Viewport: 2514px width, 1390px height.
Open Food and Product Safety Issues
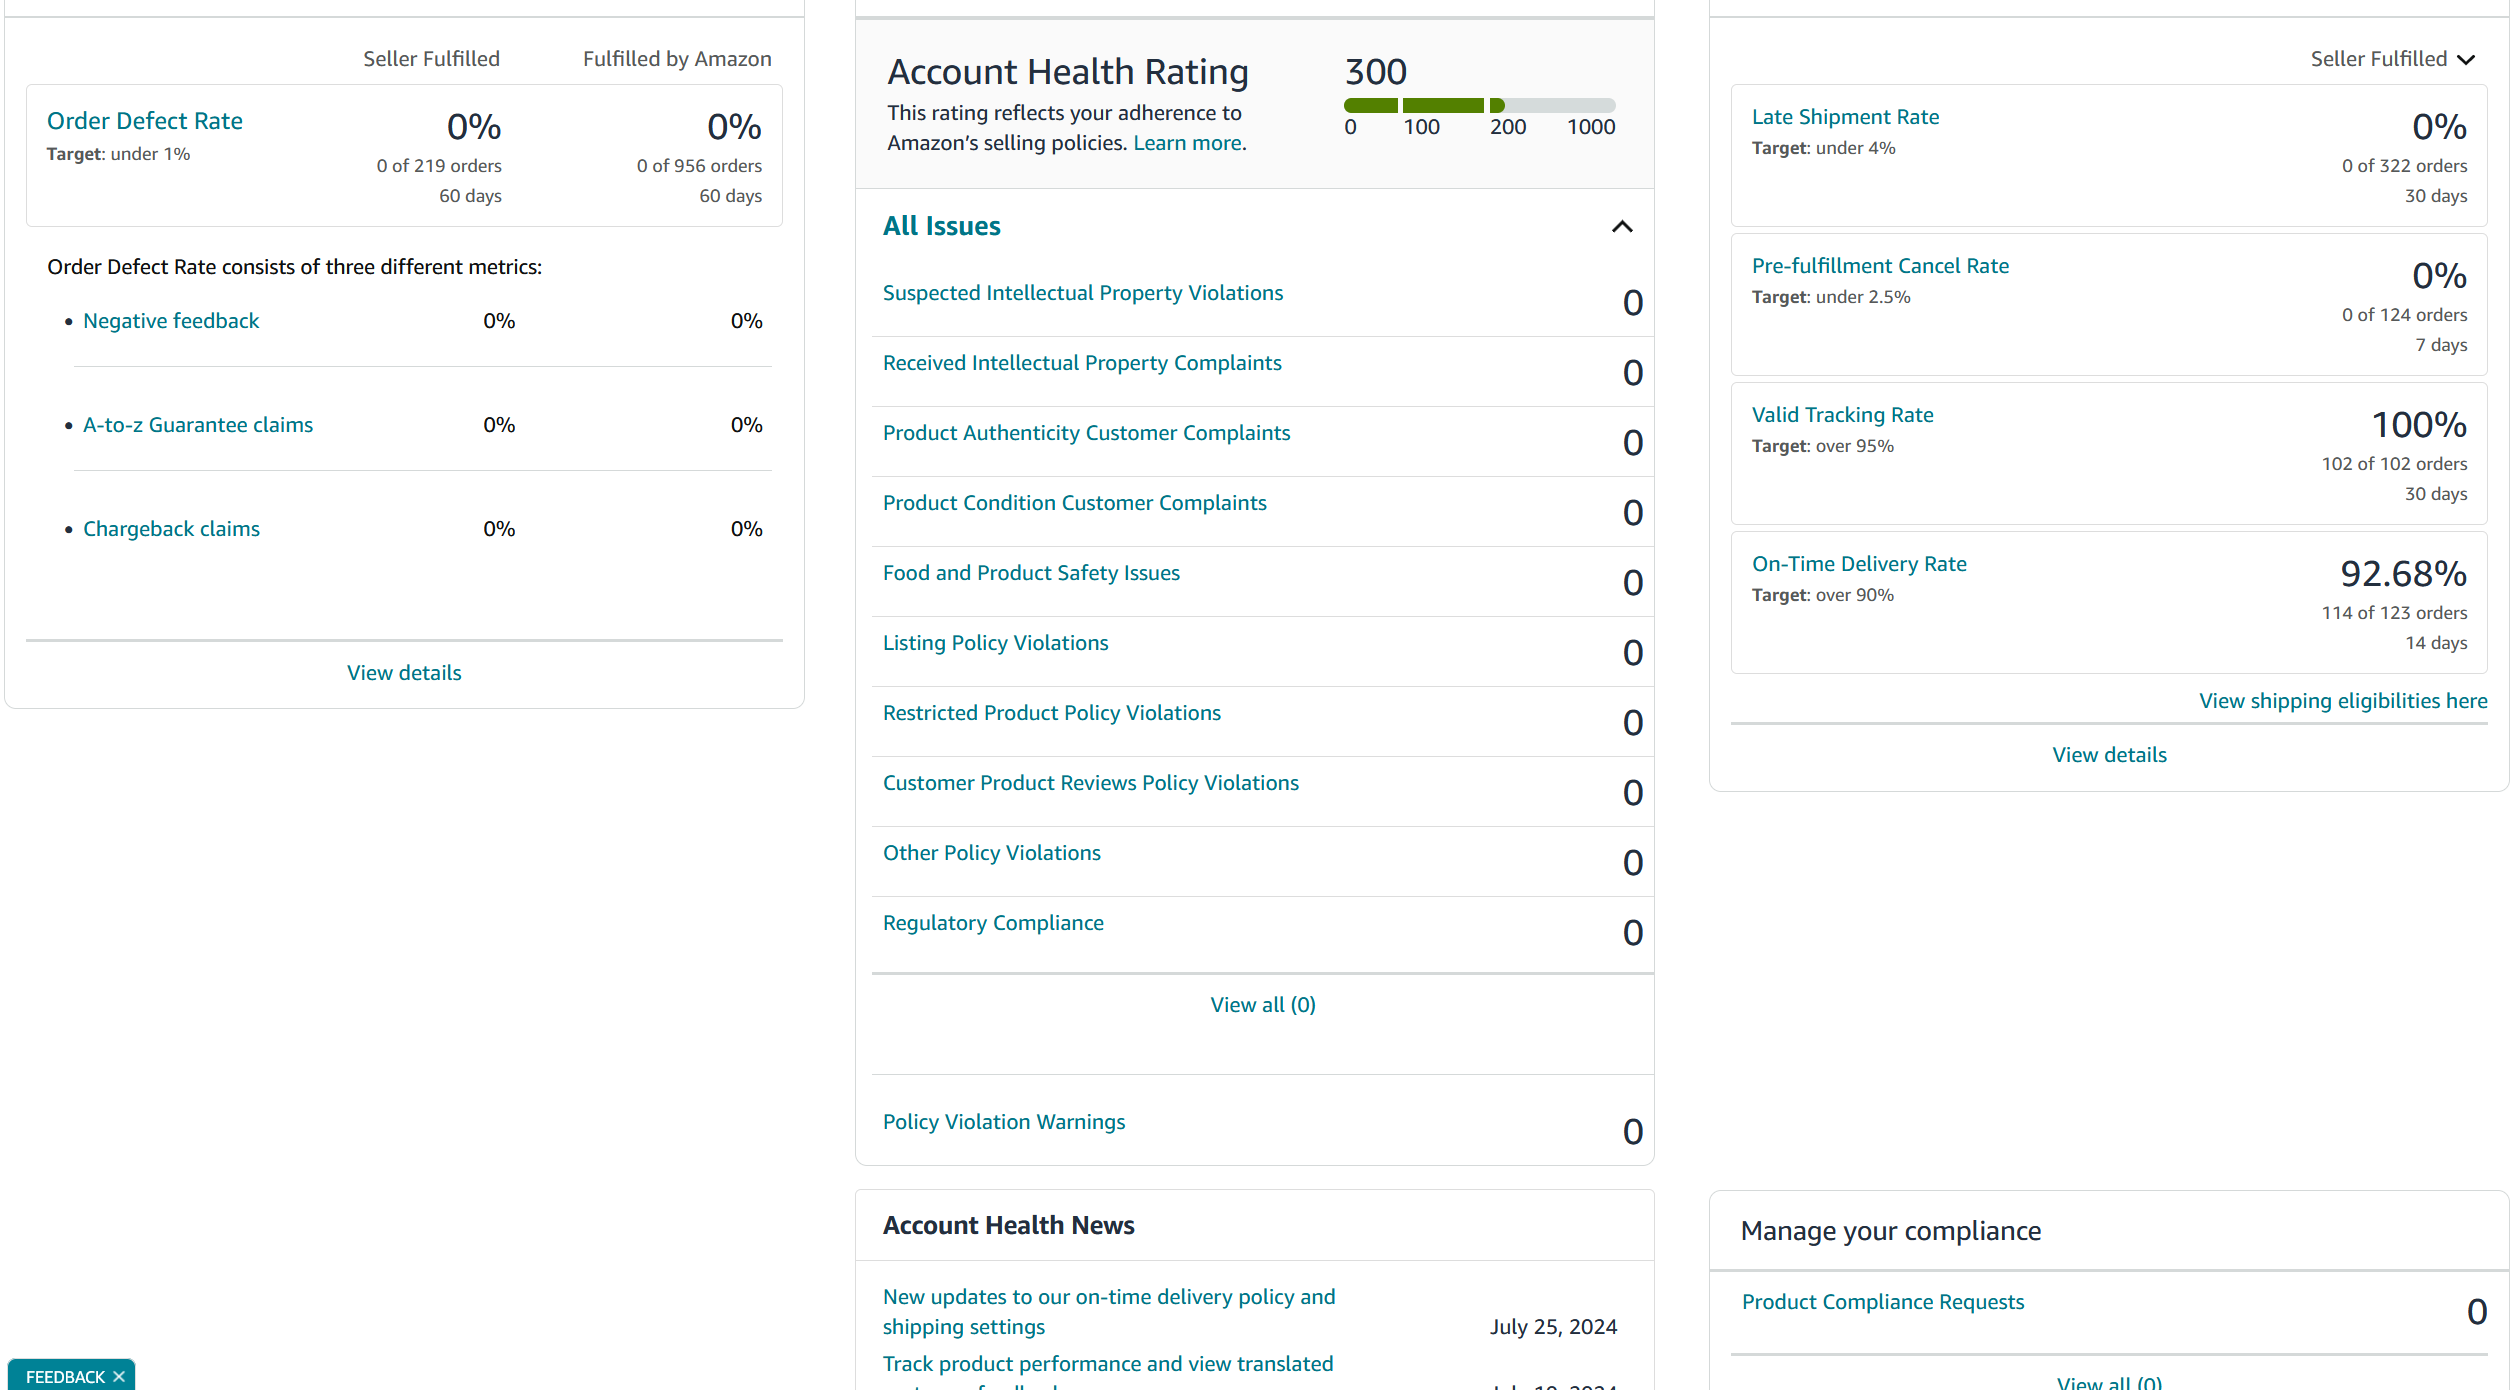point(1031,573)
